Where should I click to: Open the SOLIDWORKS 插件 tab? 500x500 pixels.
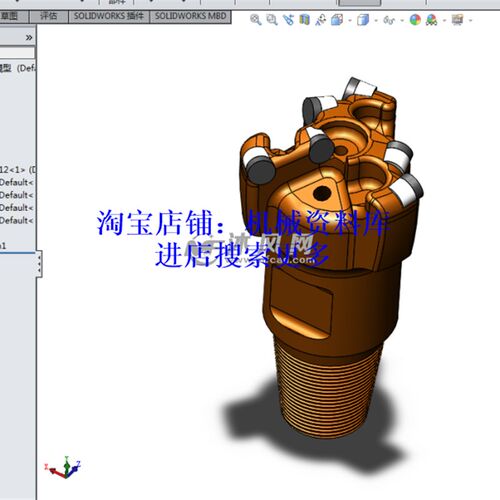[109, 16]
